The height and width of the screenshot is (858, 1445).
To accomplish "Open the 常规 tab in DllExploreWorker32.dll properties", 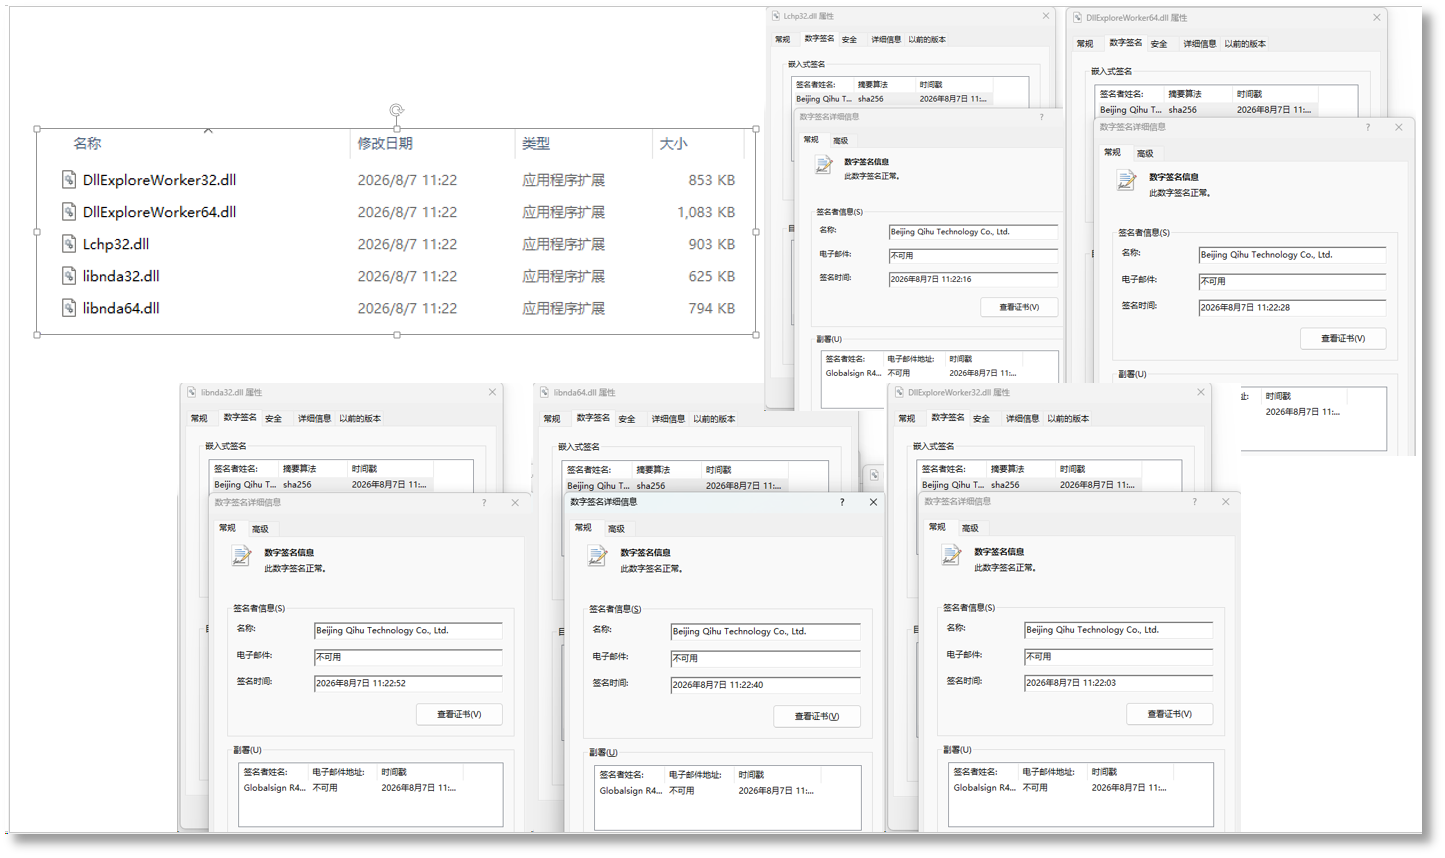I will (x=907, y=419).
